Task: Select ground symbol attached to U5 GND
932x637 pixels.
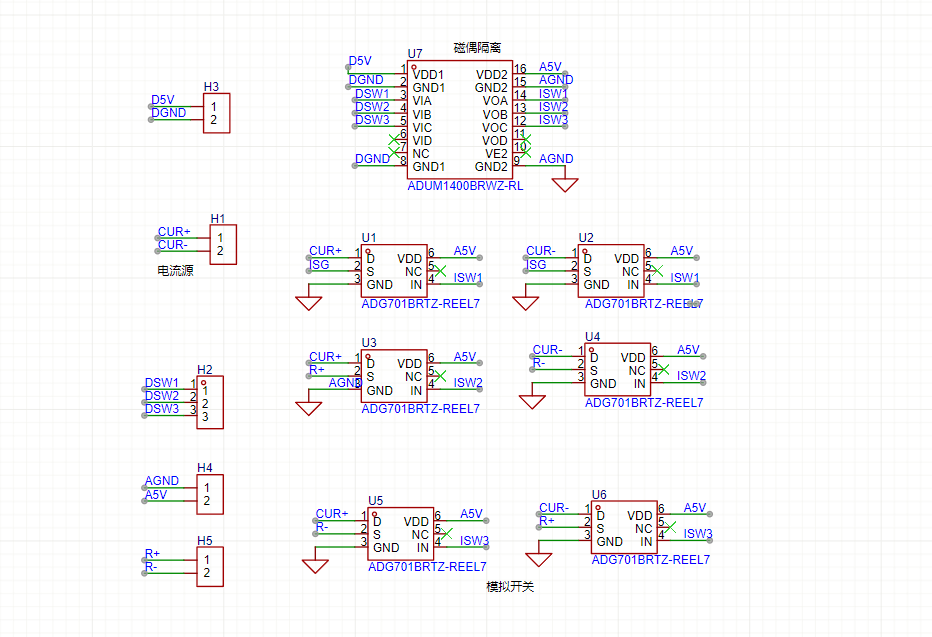Action: 315,566
